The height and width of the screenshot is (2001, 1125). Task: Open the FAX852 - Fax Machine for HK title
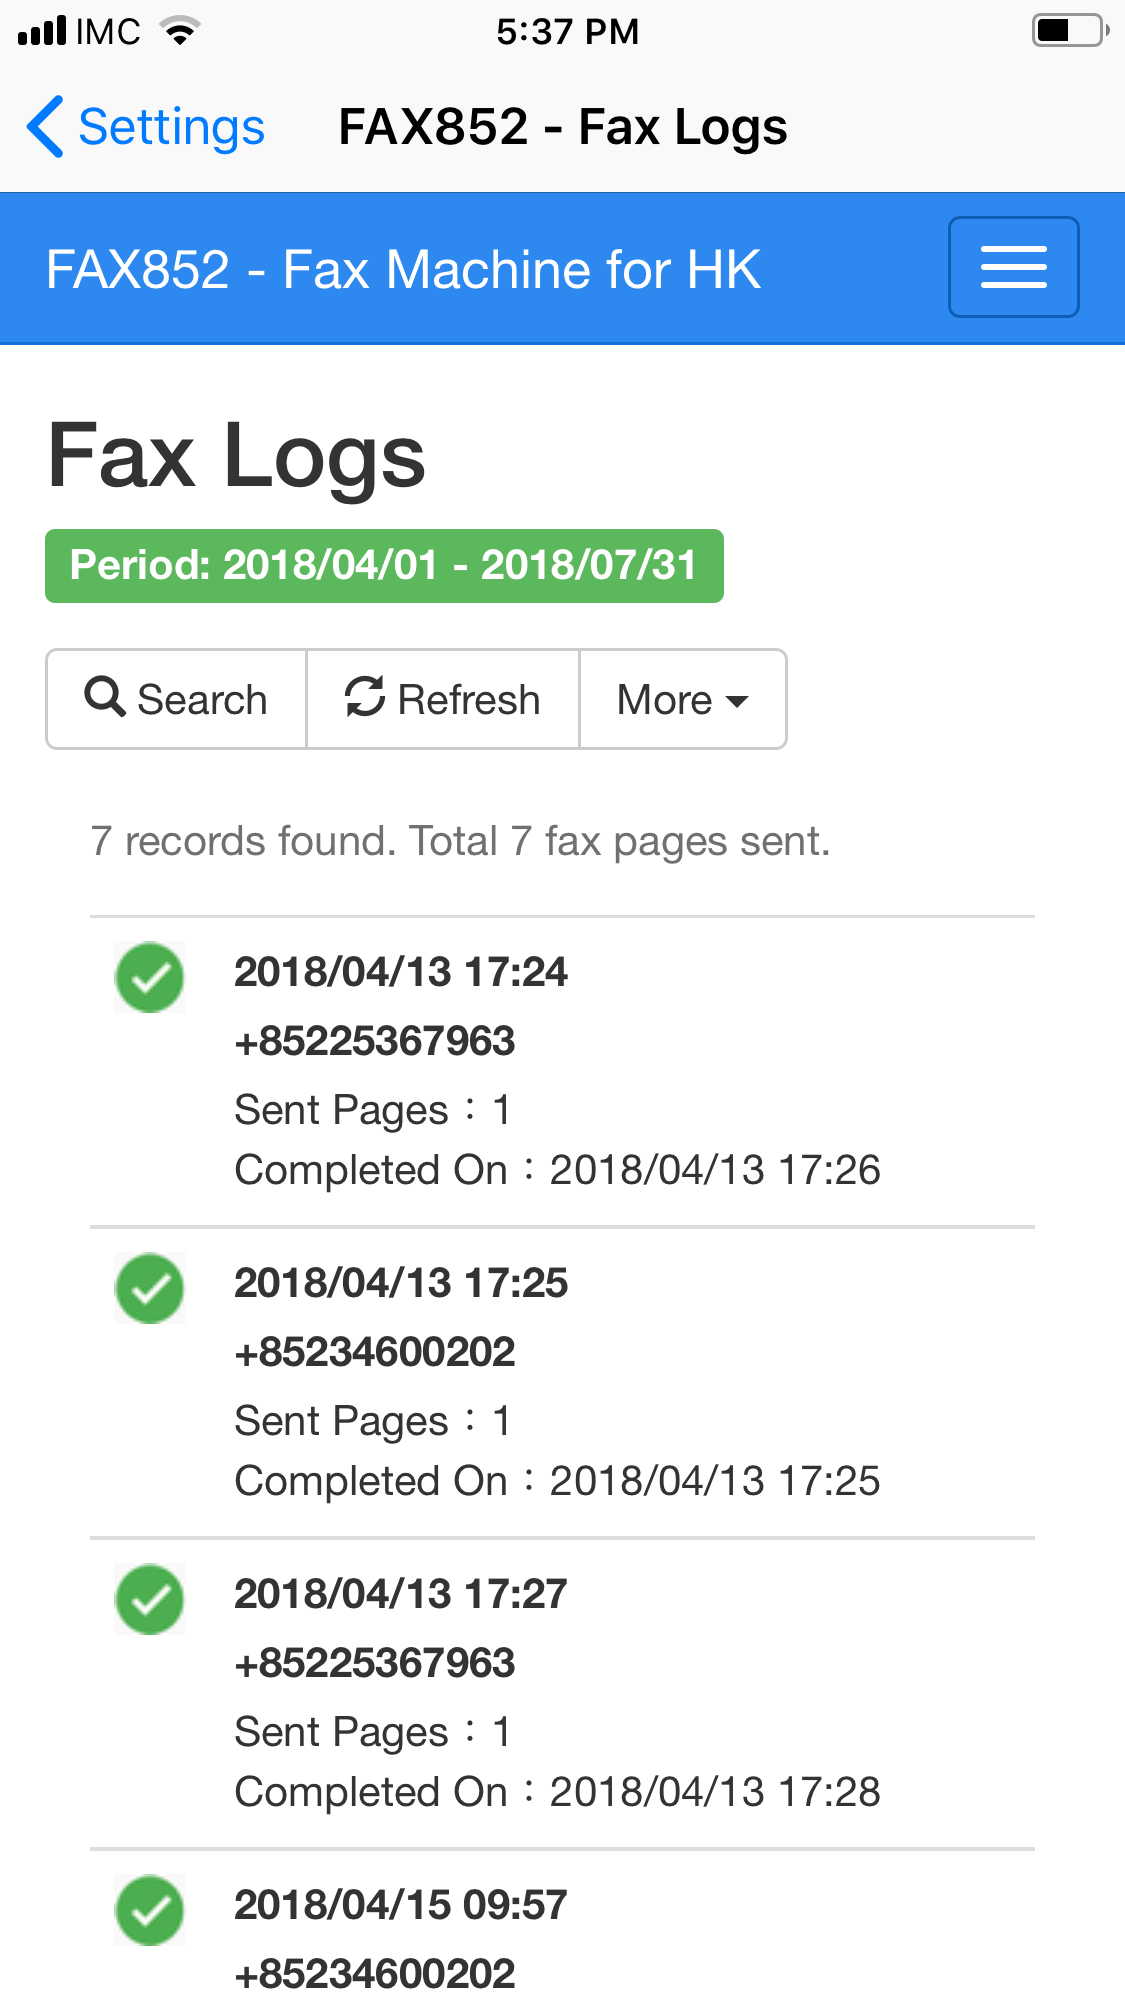[403, 269]
